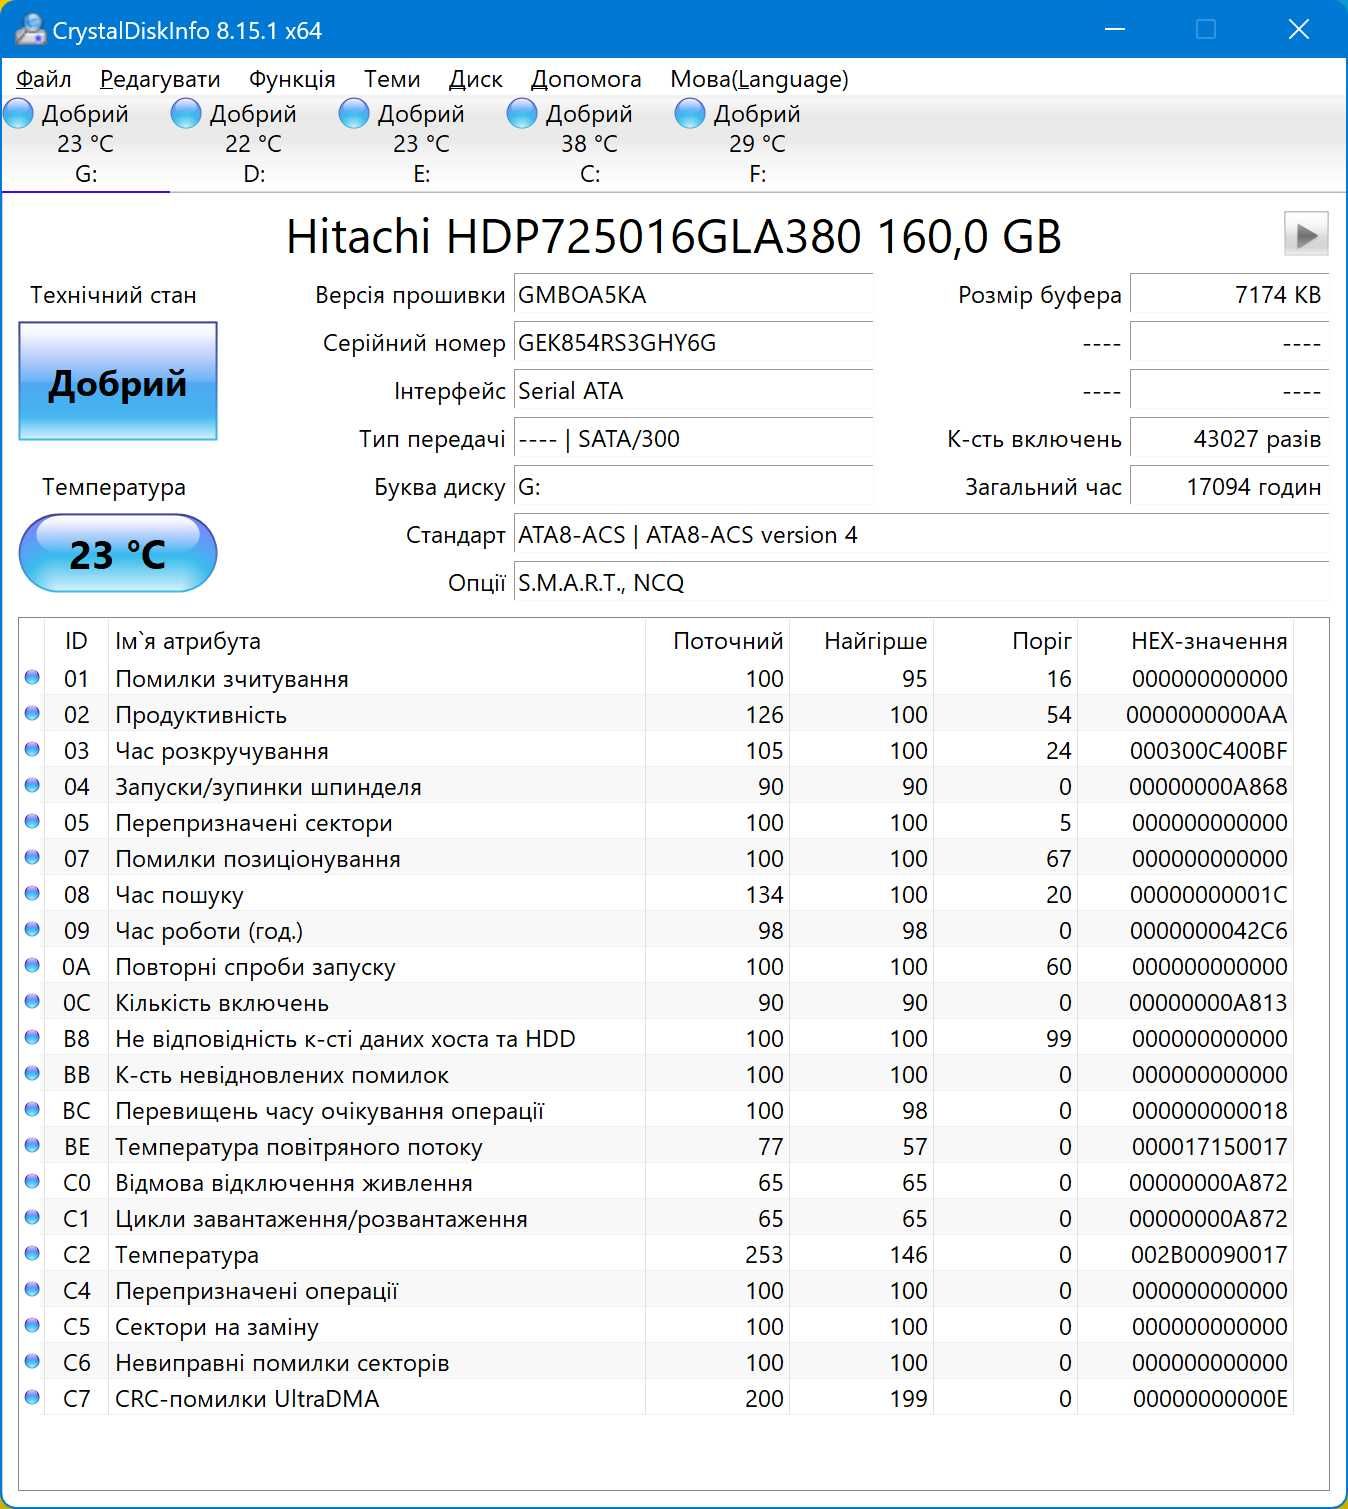
Task: Click status dot for Перепризначені сектори
Action: (32, 821)
